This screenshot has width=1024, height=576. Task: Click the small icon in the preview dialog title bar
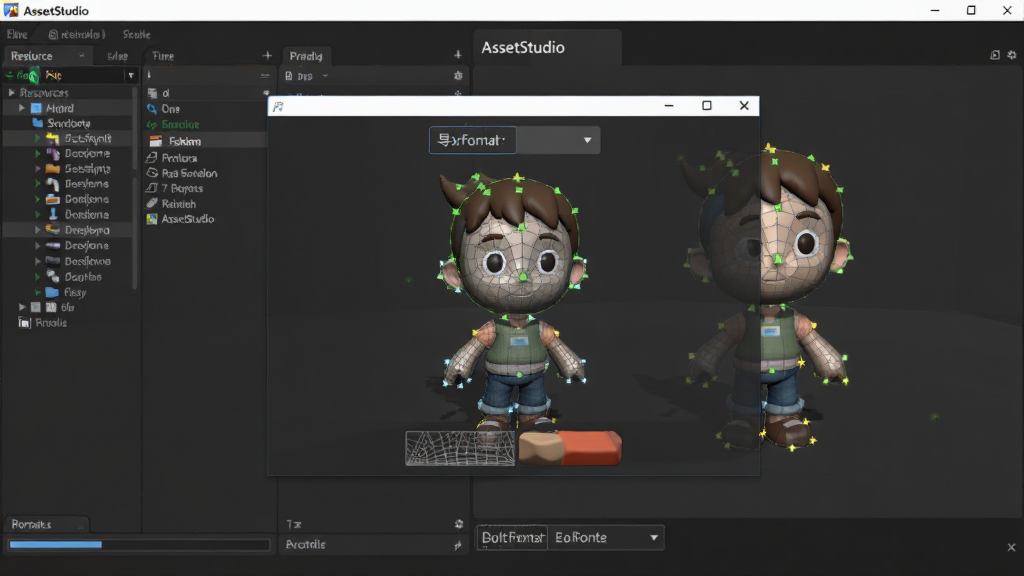278,106
